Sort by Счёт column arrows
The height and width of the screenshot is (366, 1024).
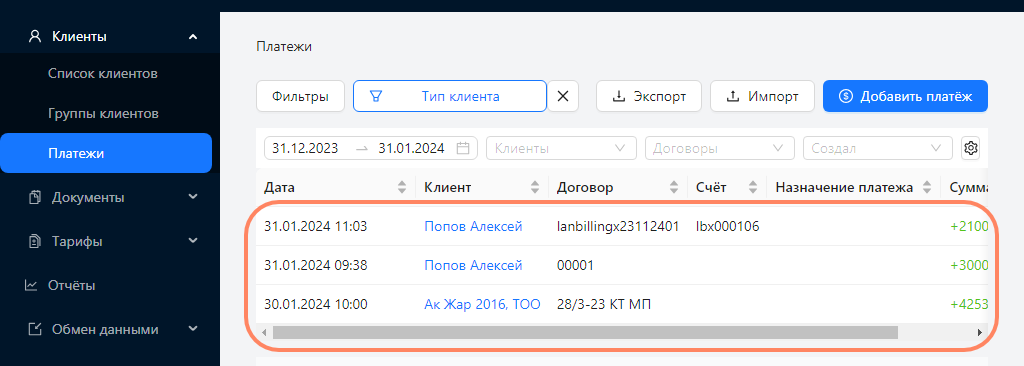pyautogui.click(x=753, y=188)
